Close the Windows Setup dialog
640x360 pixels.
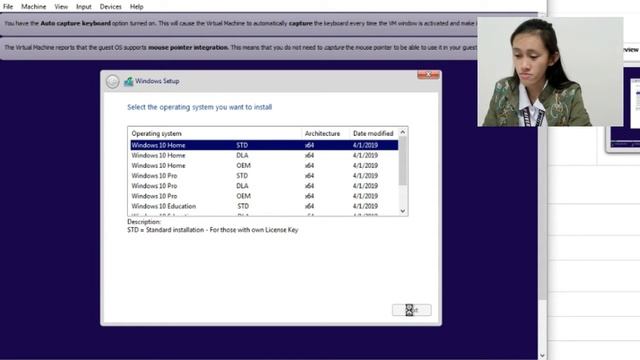tap(428, 75)
